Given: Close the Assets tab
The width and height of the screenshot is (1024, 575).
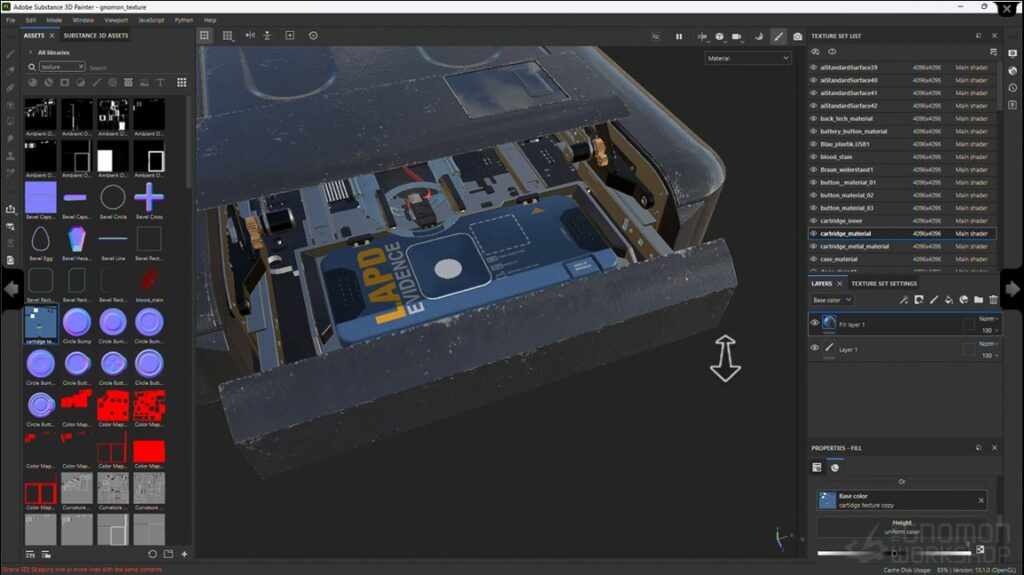Looking at the screenshot, I should (x=52, y=35).
